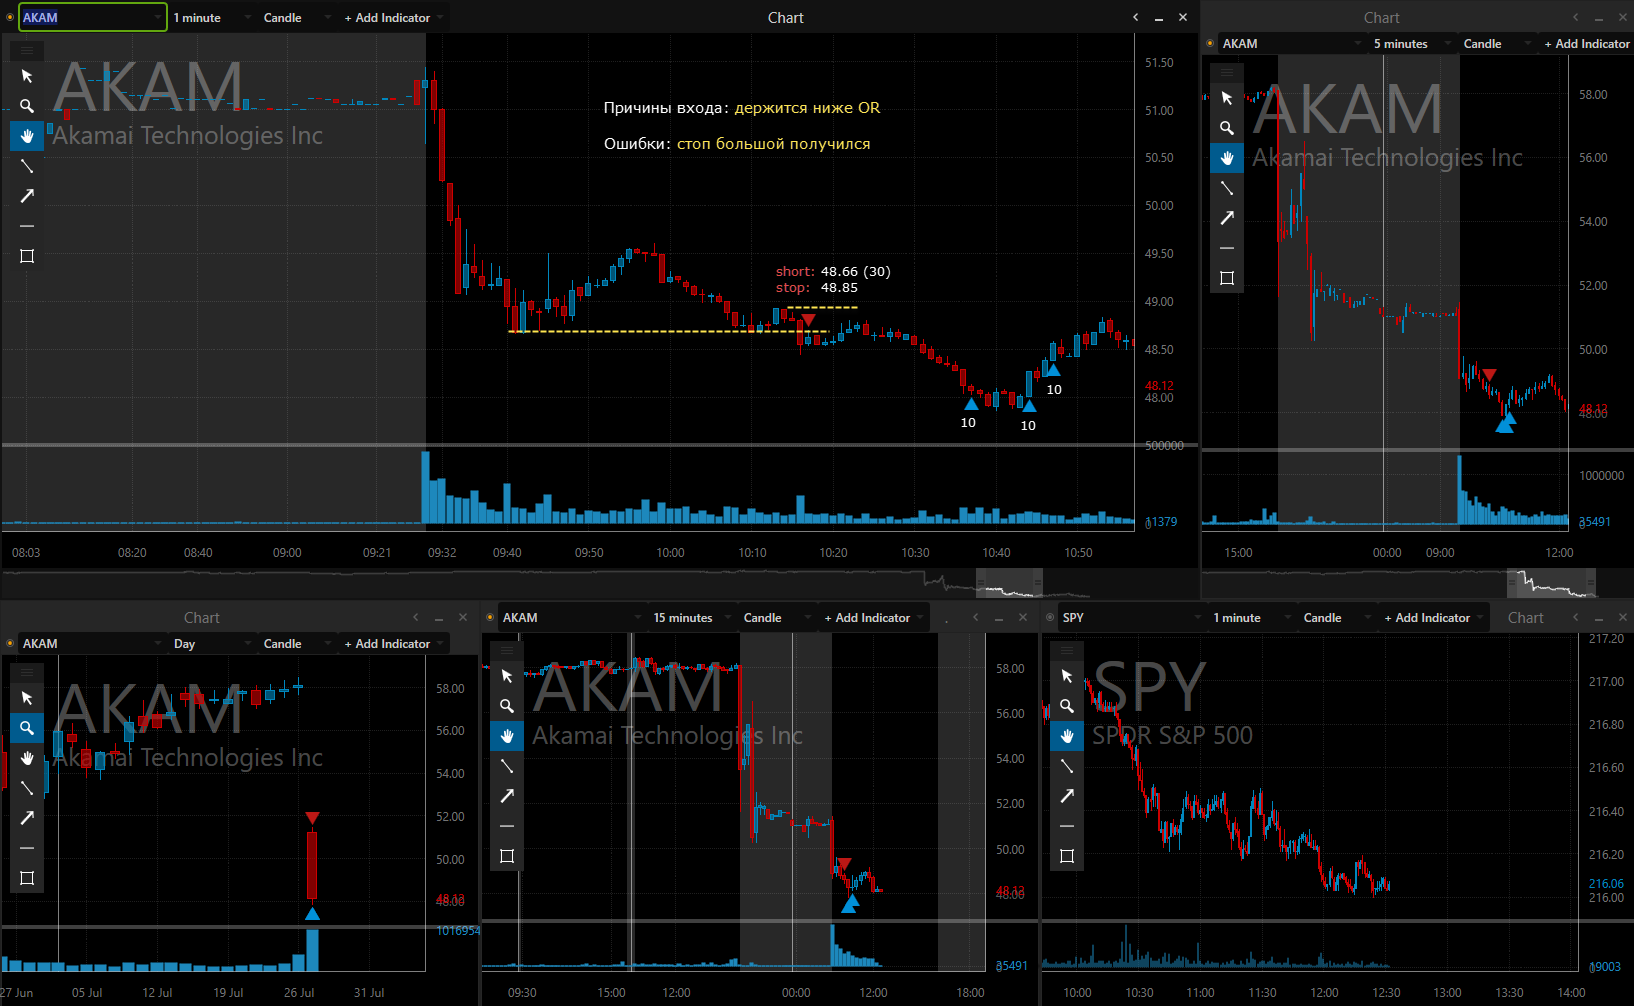Screen dimensions: 1634x1006
Task: Click the AKAM symbol input in main chart
Action: [92, 17]
